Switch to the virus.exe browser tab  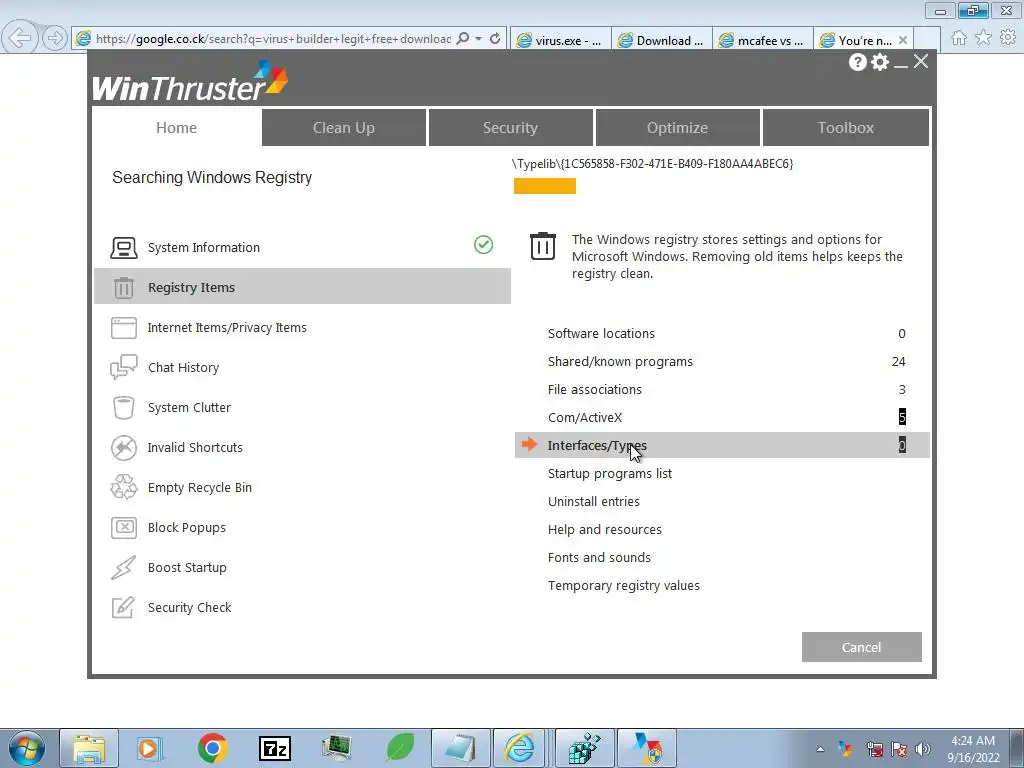pos(560,40)
